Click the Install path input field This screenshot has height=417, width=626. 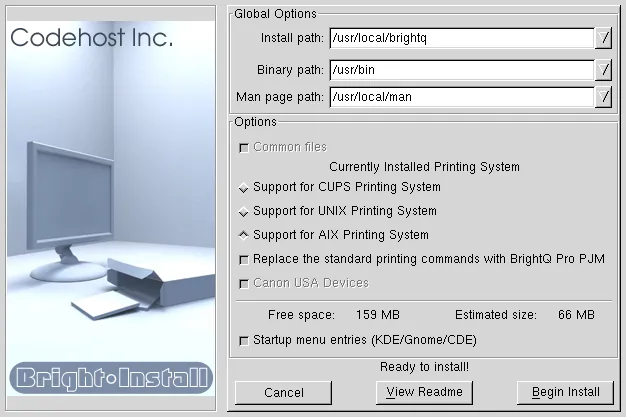[462, 38]
